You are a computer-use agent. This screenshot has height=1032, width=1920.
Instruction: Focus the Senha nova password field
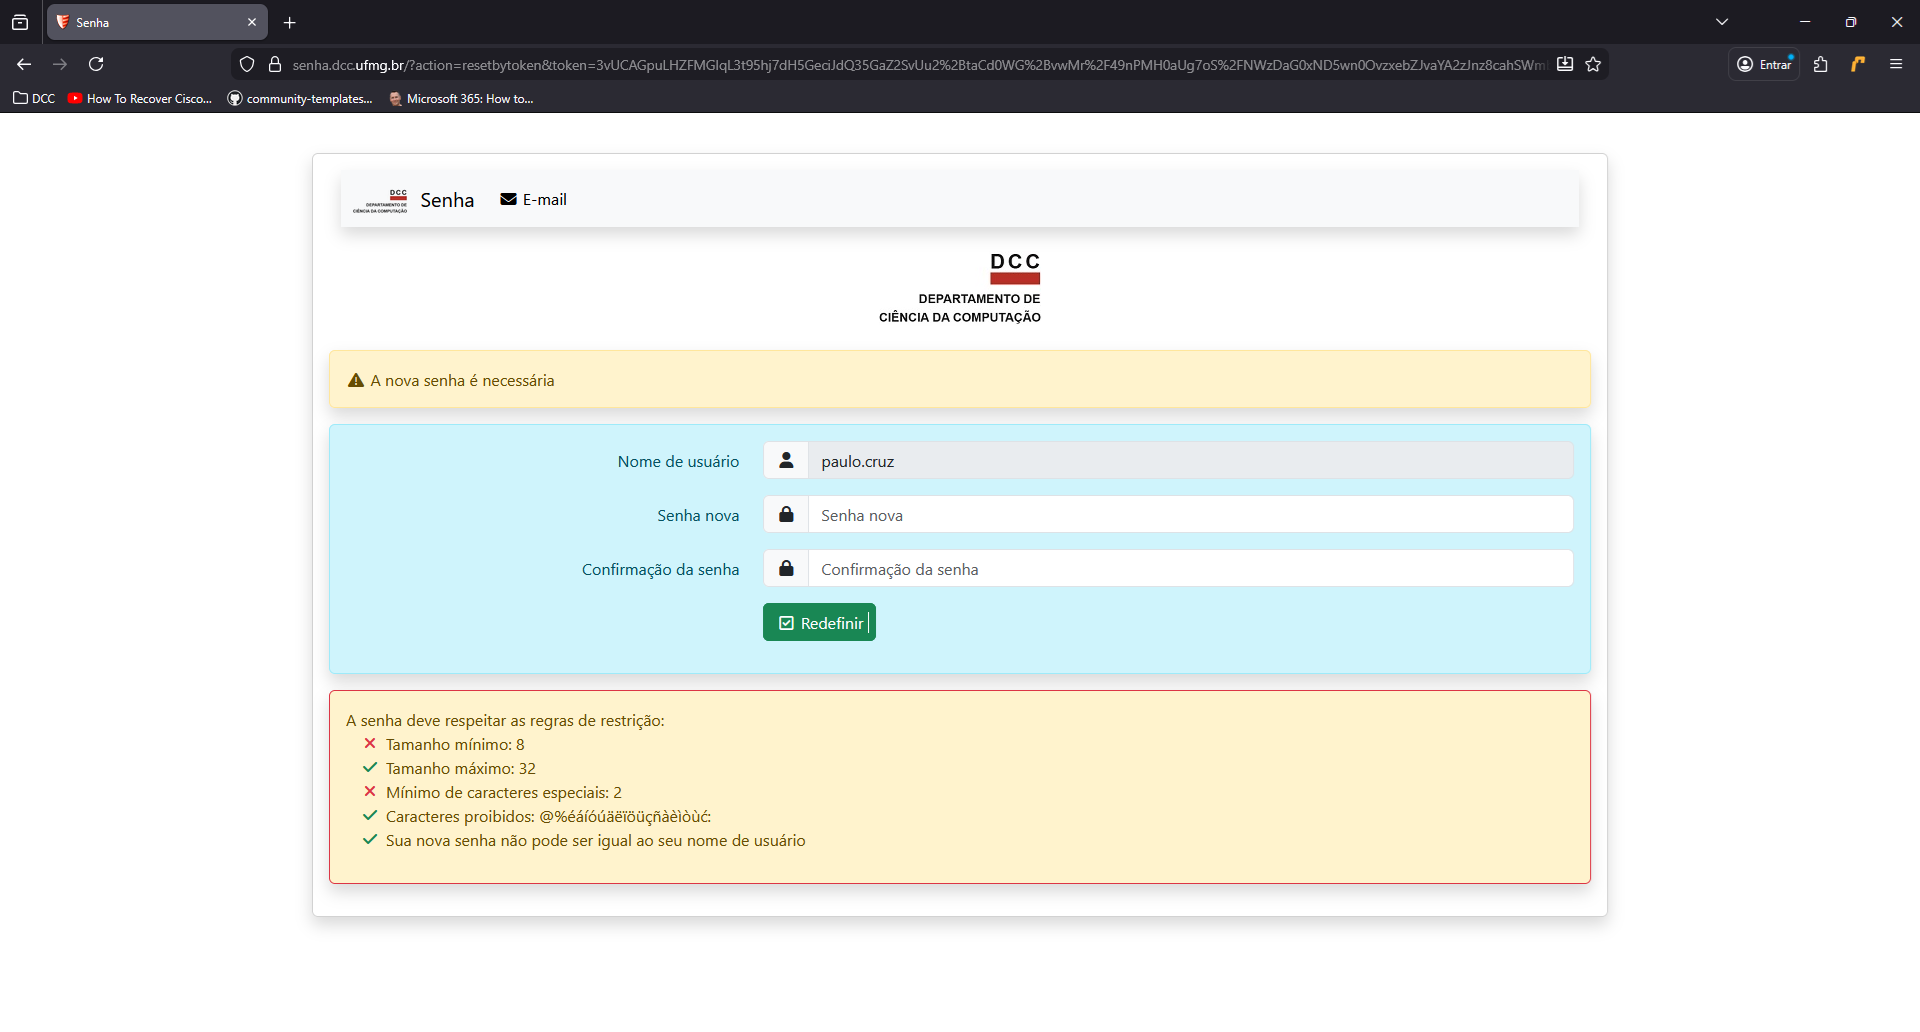1189,515
